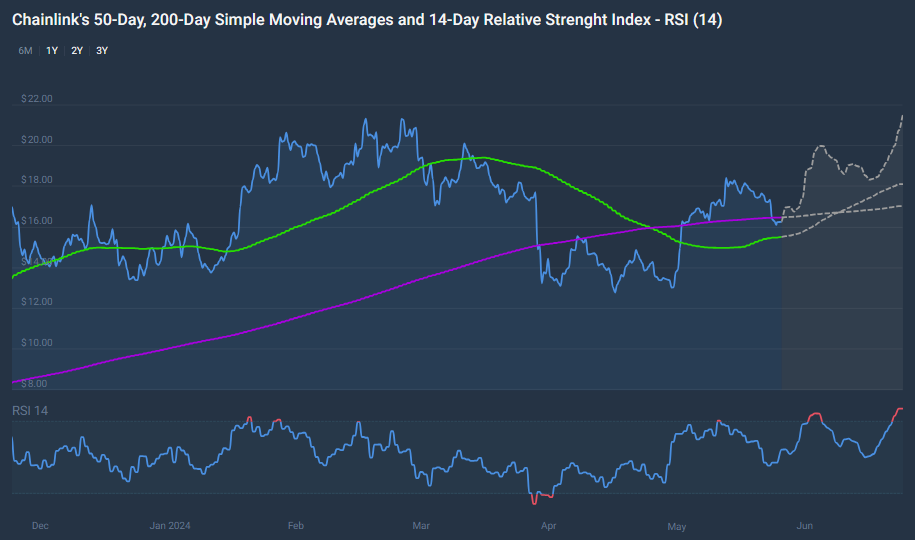Click the Apr x-axis label
This screenshot has height=540, width=915.
click(x=547, y=525)
